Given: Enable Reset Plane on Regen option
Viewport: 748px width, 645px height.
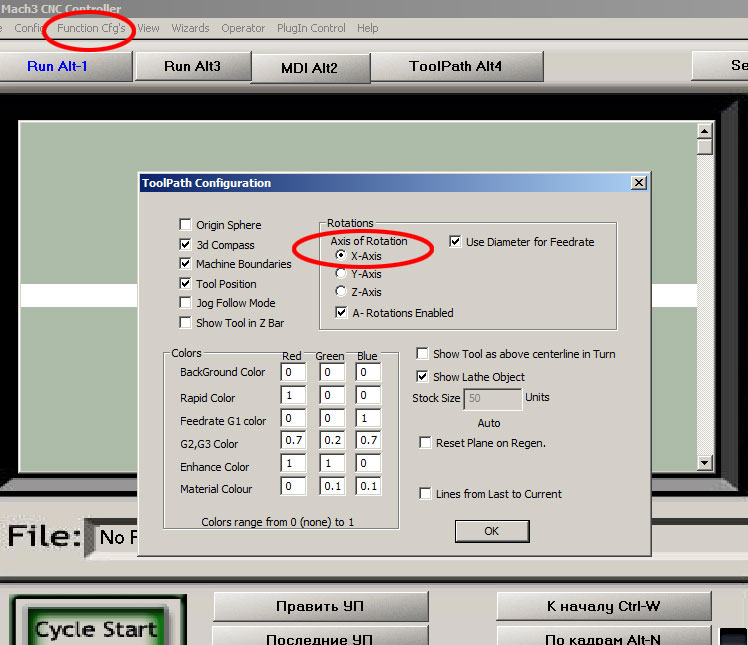Looking at the screenshot, I should [x=425, y=443].
